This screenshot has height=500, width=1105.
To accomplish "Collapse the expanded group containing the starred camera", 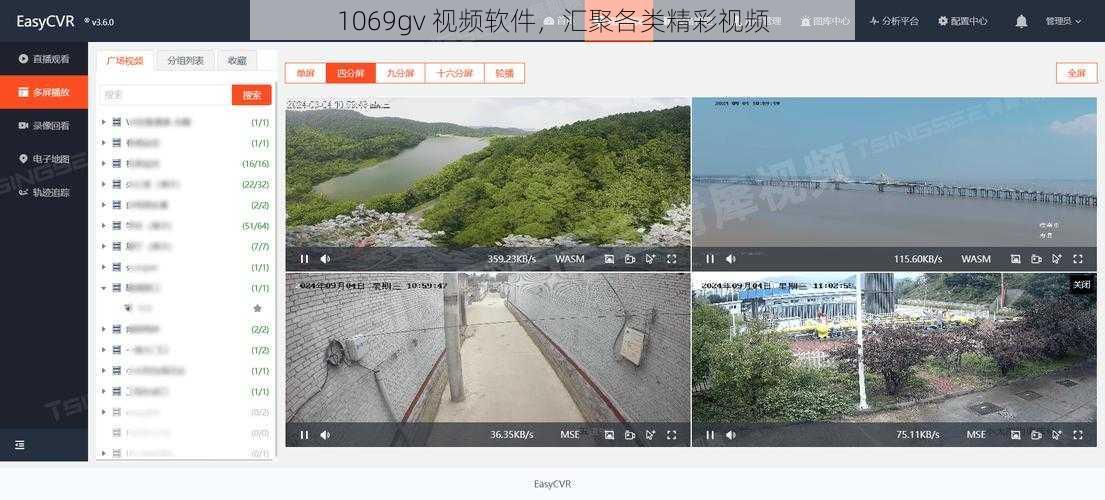I will tap(104, 288).
